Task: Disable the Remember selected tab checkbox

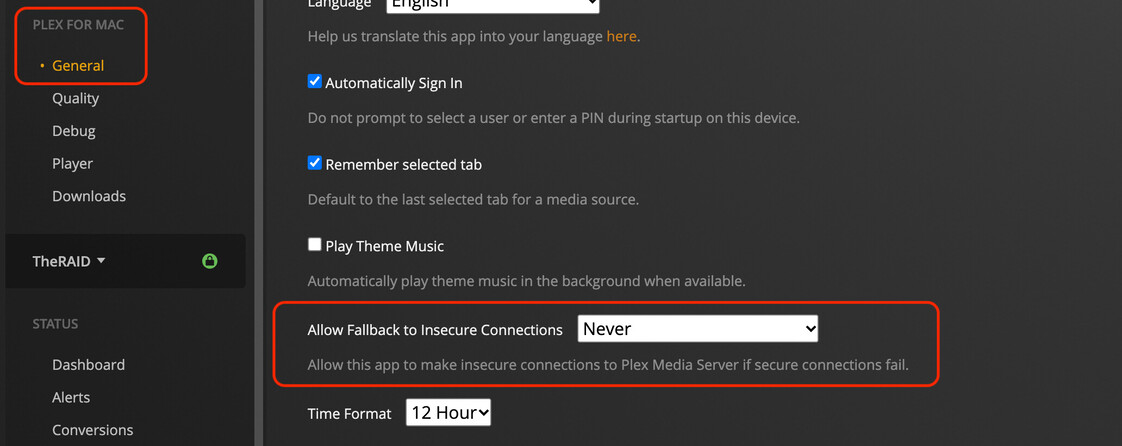Action: [x=315, y=163]
